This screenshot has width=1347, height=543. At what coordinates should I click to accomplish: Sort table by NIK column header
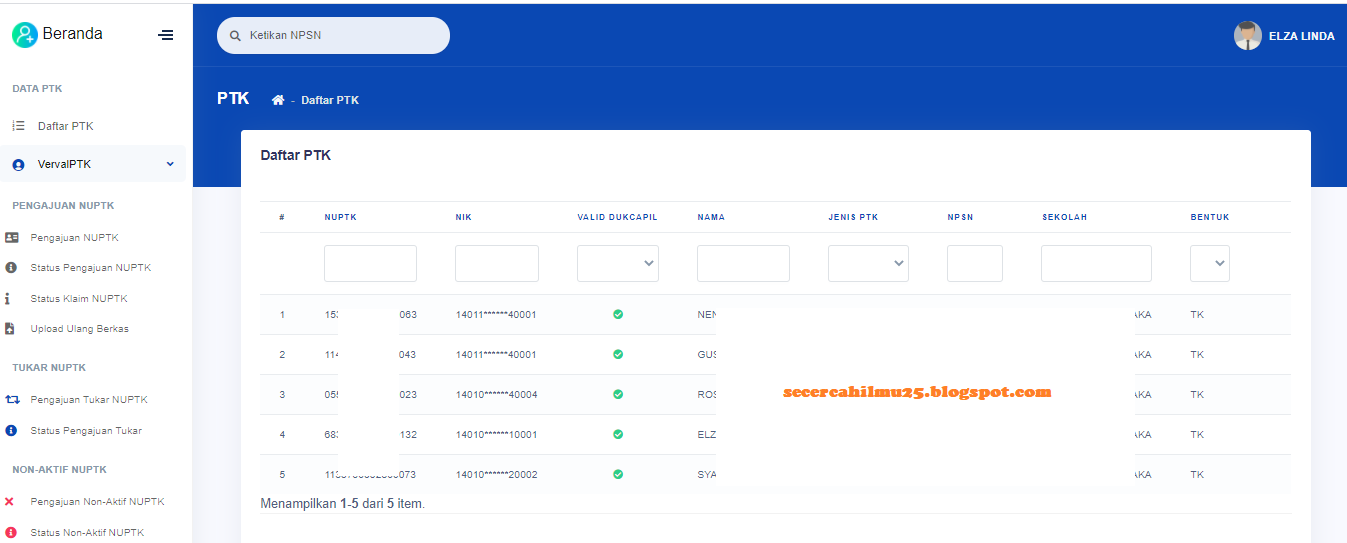click(463, 217)
